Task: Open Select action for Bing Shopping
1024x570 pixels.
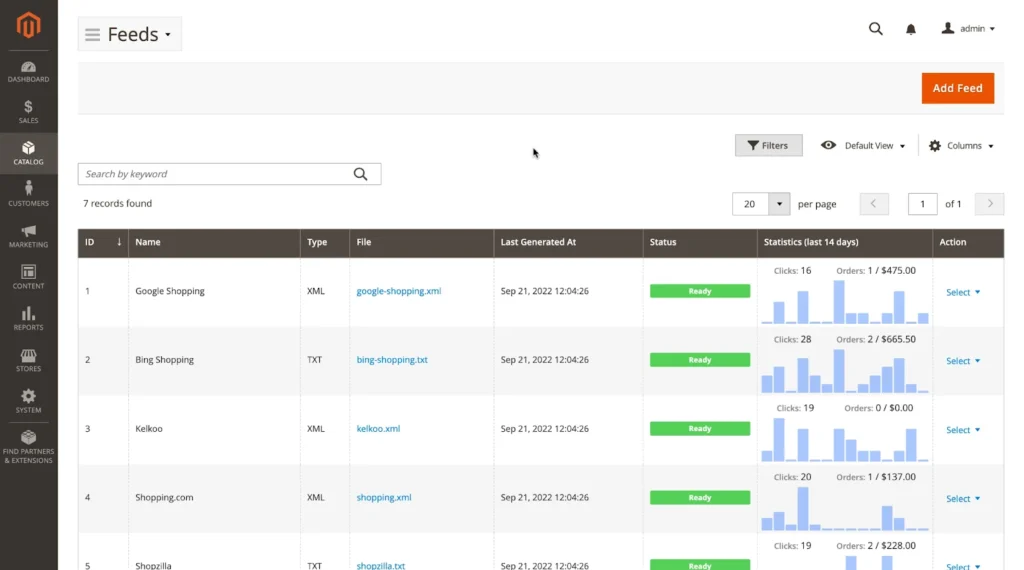Action: click(963, 361)
